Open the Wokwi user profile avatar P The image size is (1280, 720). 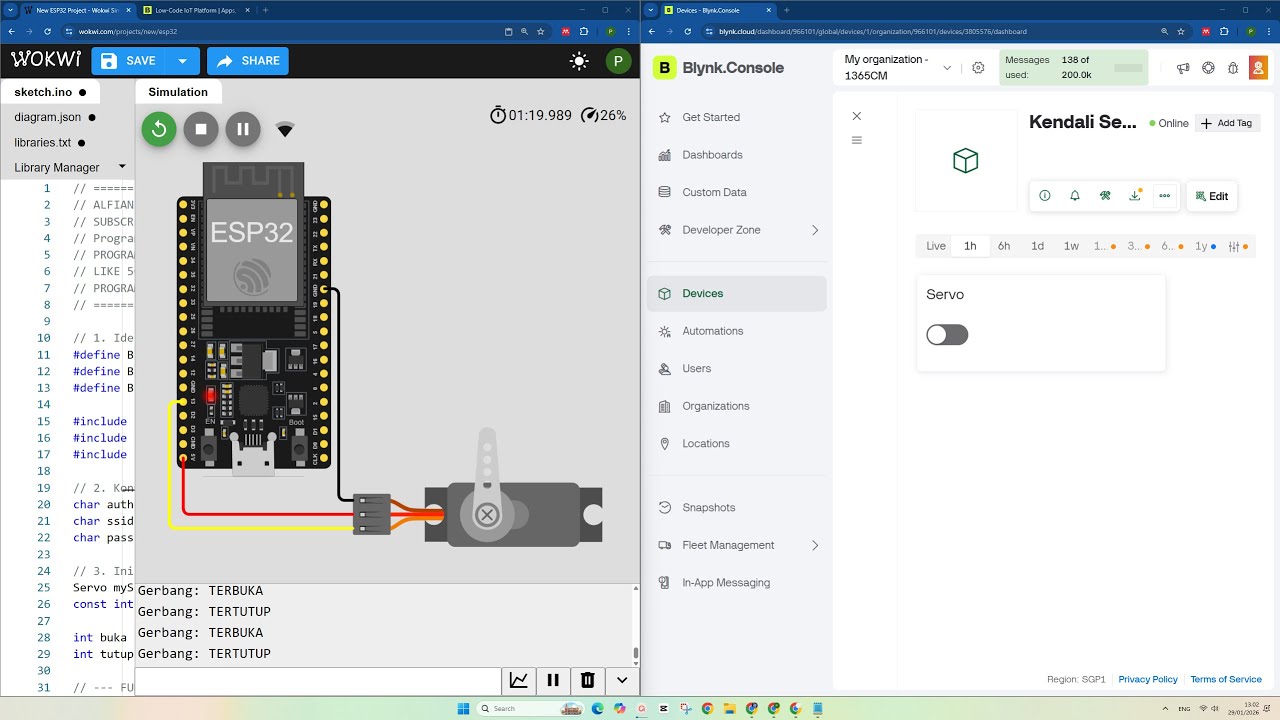tap(618, 61)
